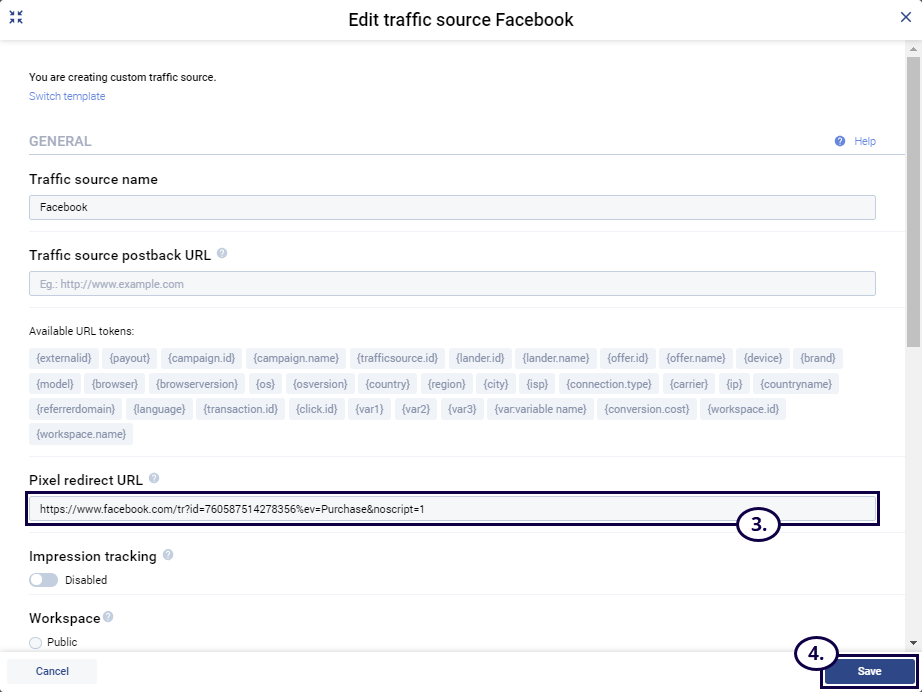922x692 pixels.
Task: Click the Workspace info question icon
Action: (x=108, y=617)
